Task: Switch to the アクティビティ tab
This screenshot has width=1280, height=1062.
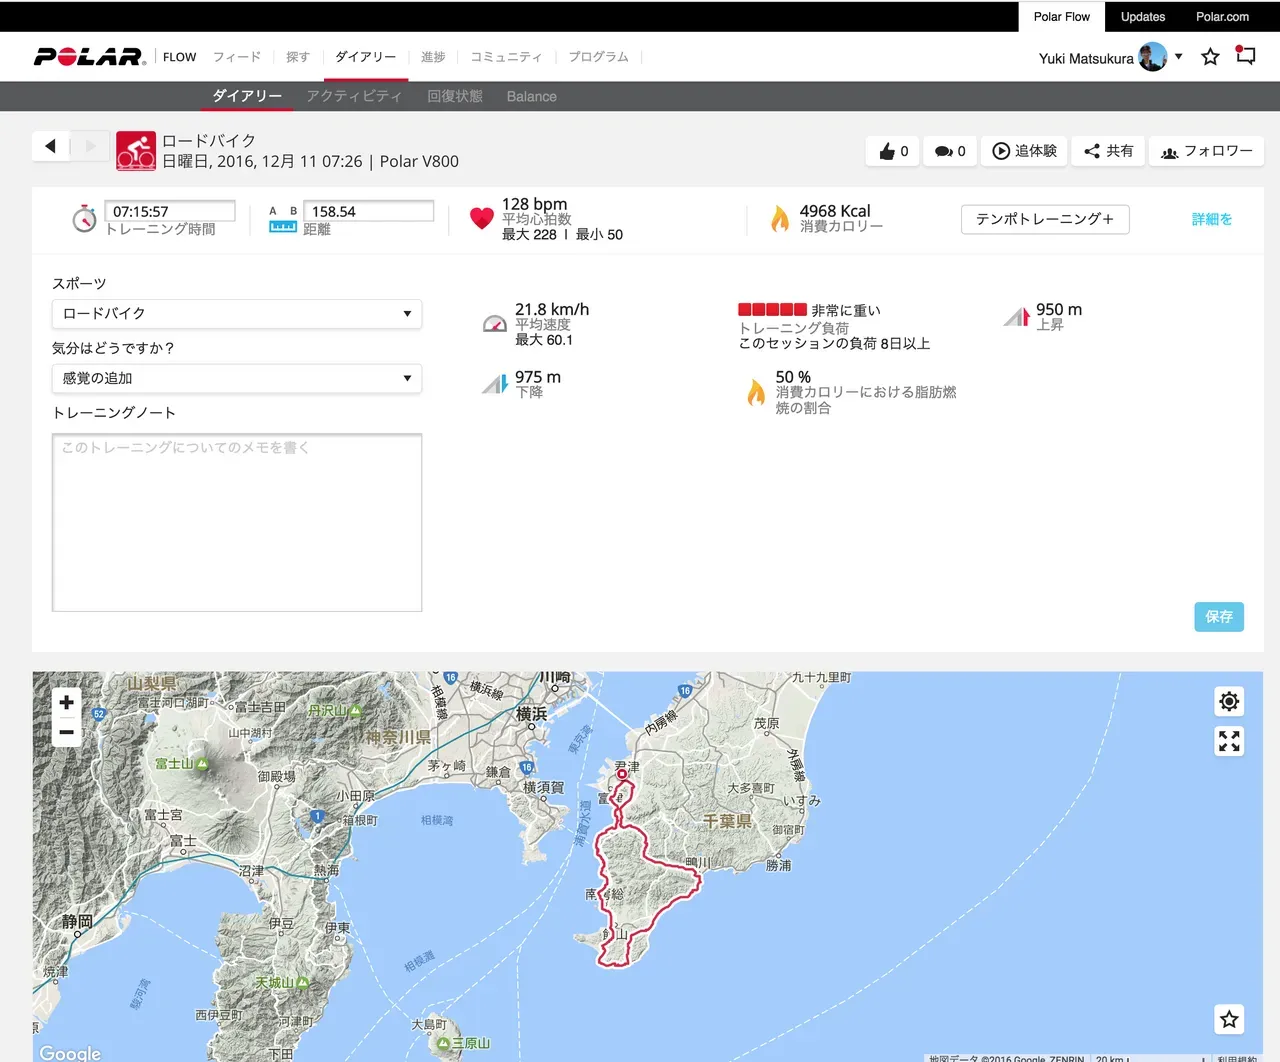Action: [x=354, y=96]
